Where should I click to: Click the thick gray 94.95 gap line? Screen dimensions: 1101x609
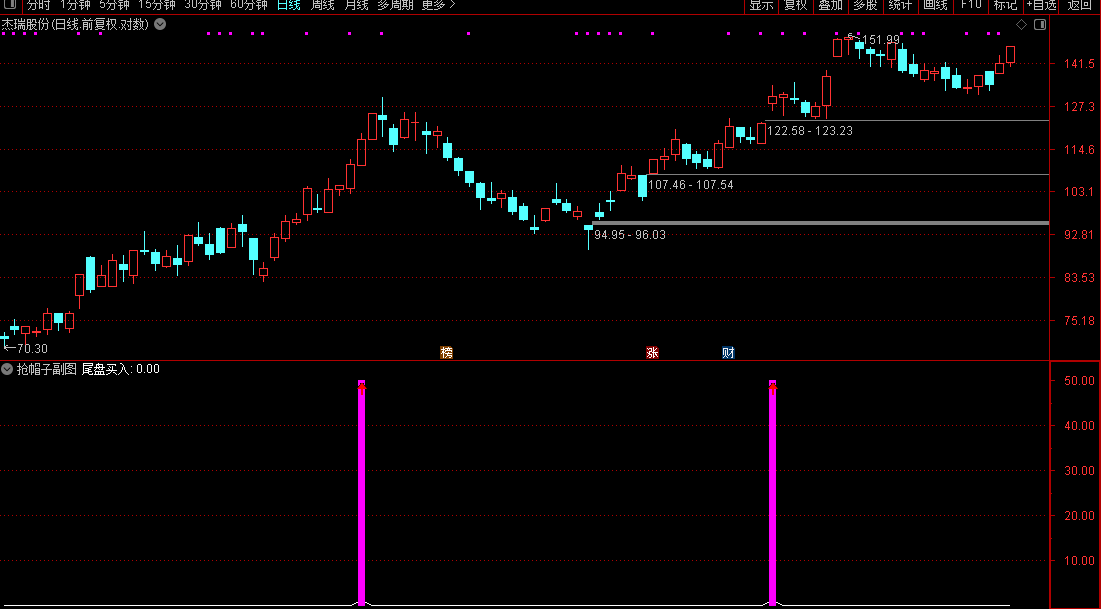[x=820, y=223]
